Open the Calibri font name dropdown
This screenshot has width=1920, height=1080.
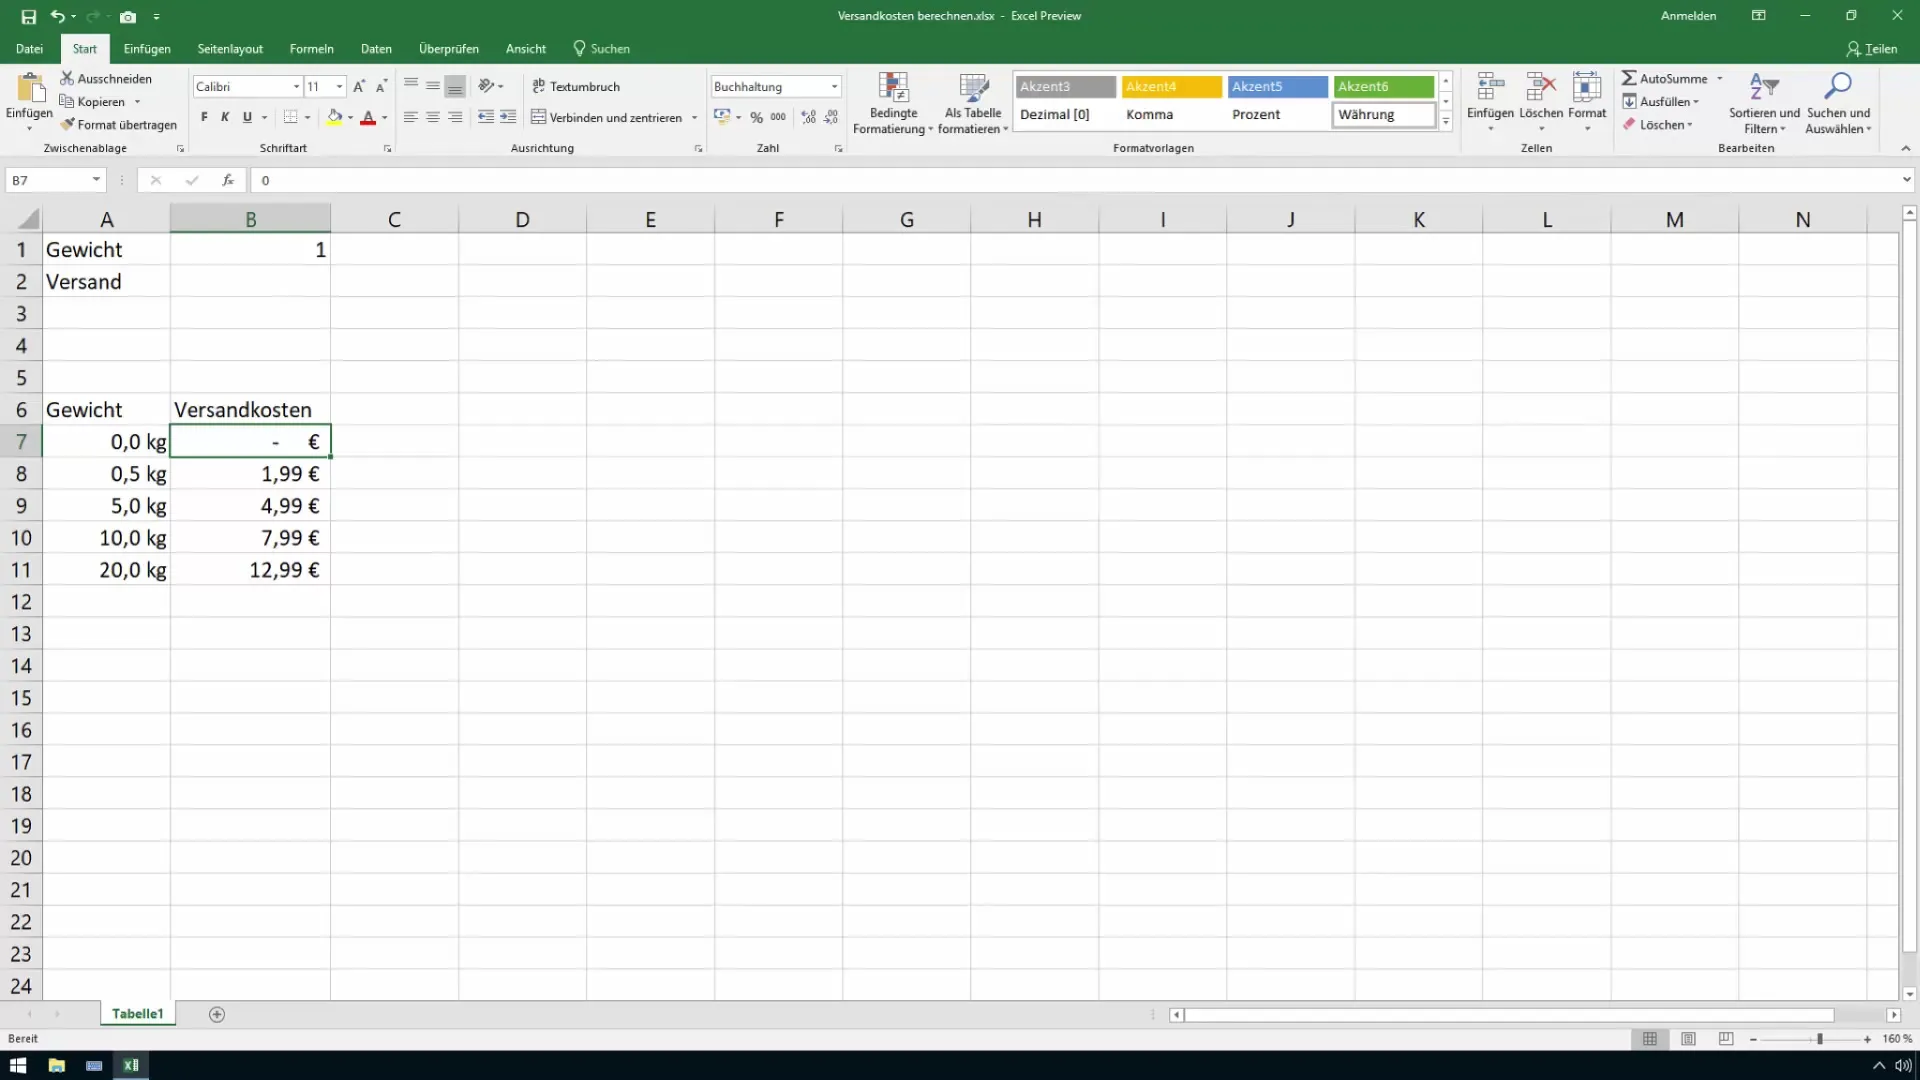pos(296,87)
